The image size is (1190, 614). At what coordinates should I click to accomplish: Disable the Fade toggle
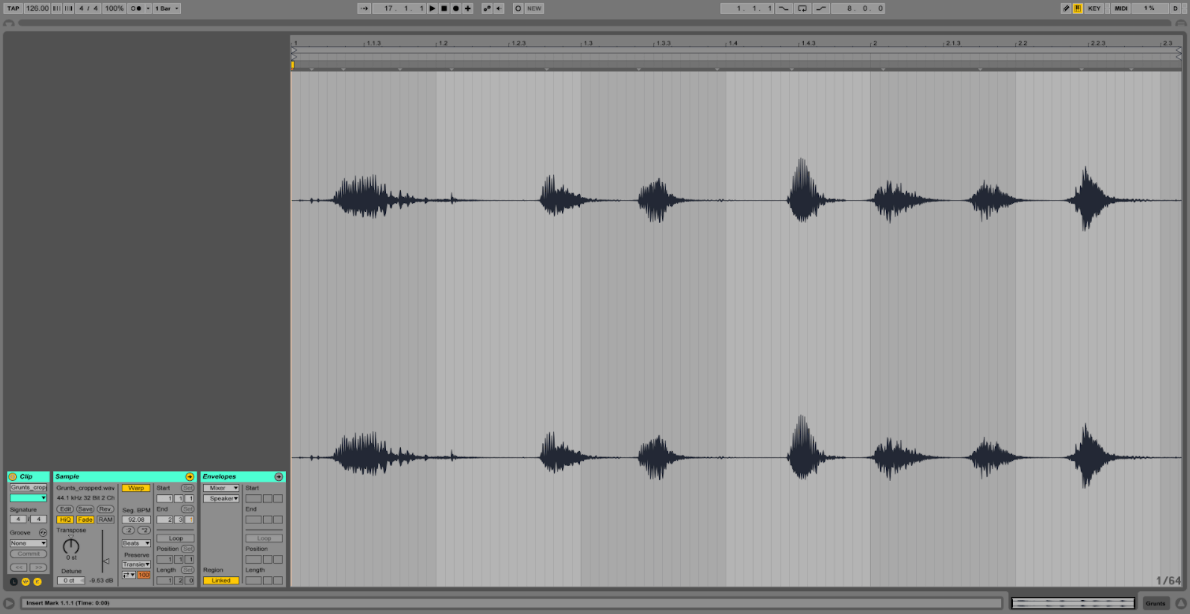(86, 520)
